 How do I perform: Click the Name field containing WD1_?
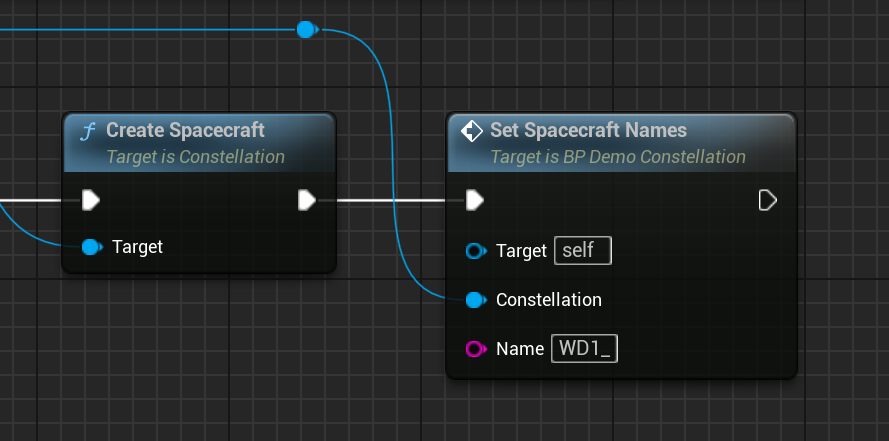[x=584, y=349]
